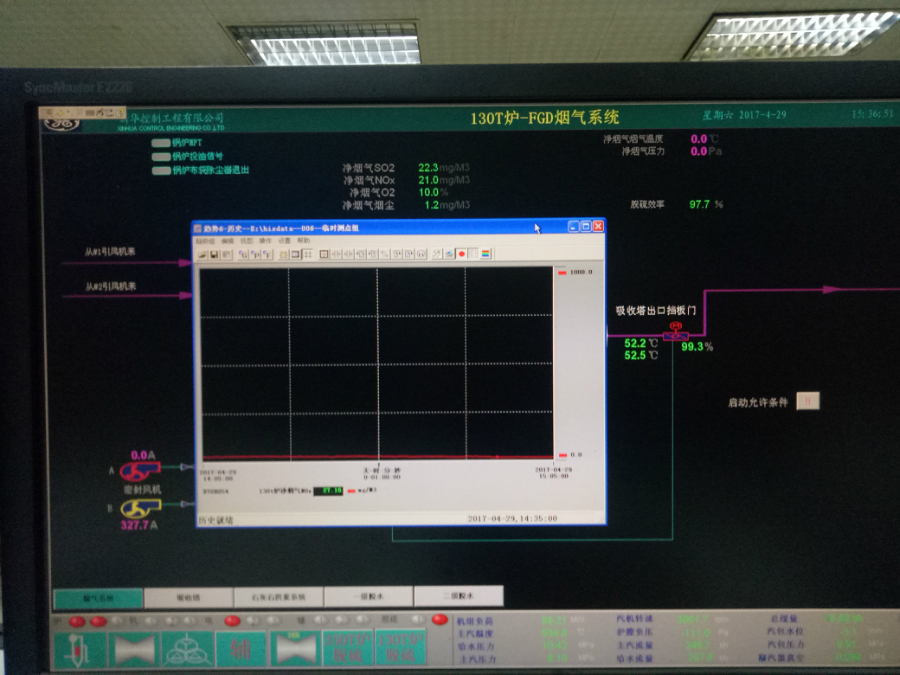Screen dimensions: 900x675
Task: Click the red trend line color swatch
Action: point(351,491)
